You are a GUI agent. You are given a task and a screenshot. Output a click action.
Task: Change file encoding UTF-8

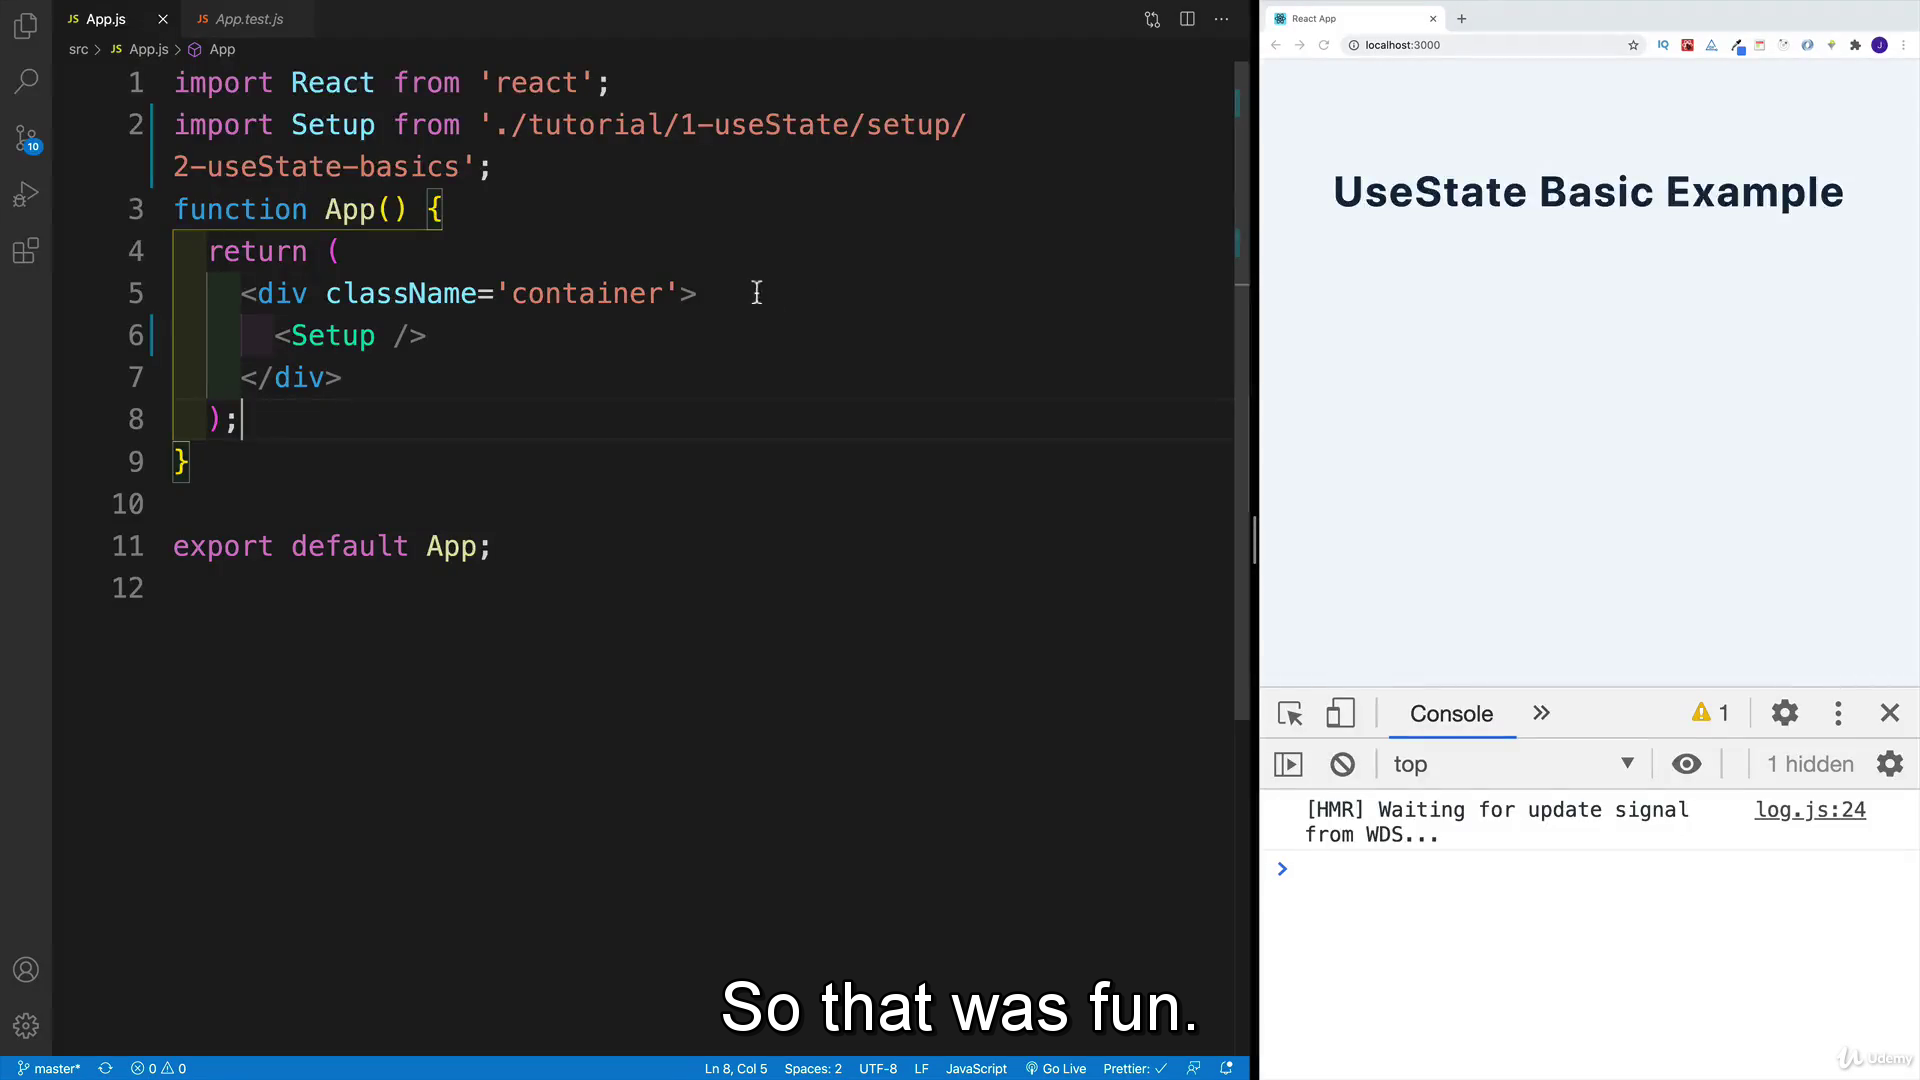(878, 1068)
